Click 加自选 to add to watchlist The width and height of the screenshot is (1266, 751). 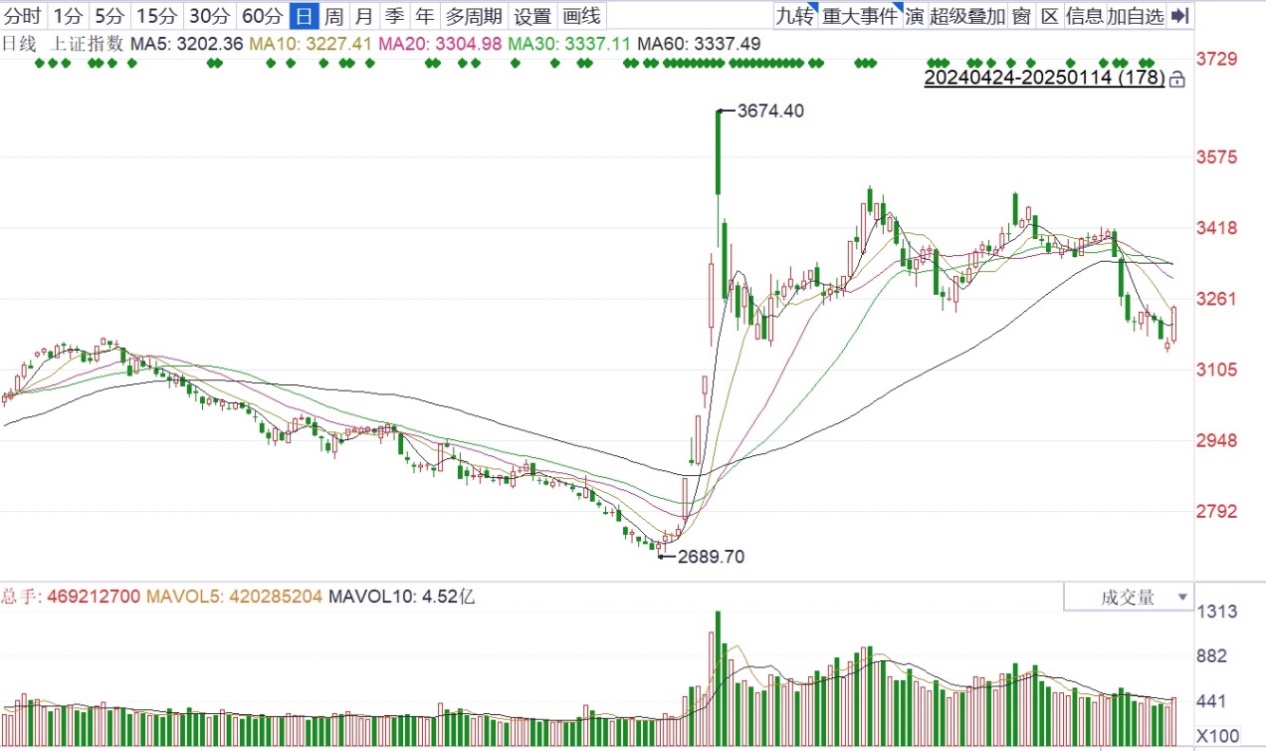pyautogui.click(x=1135, y=16)
